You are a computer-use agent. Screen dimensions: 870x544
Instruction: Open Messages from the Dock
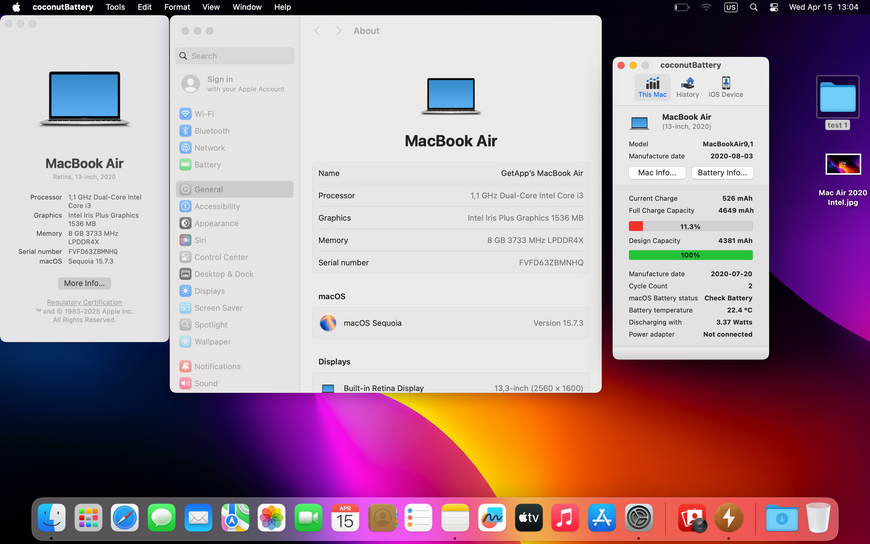click(x=161, y=518)
